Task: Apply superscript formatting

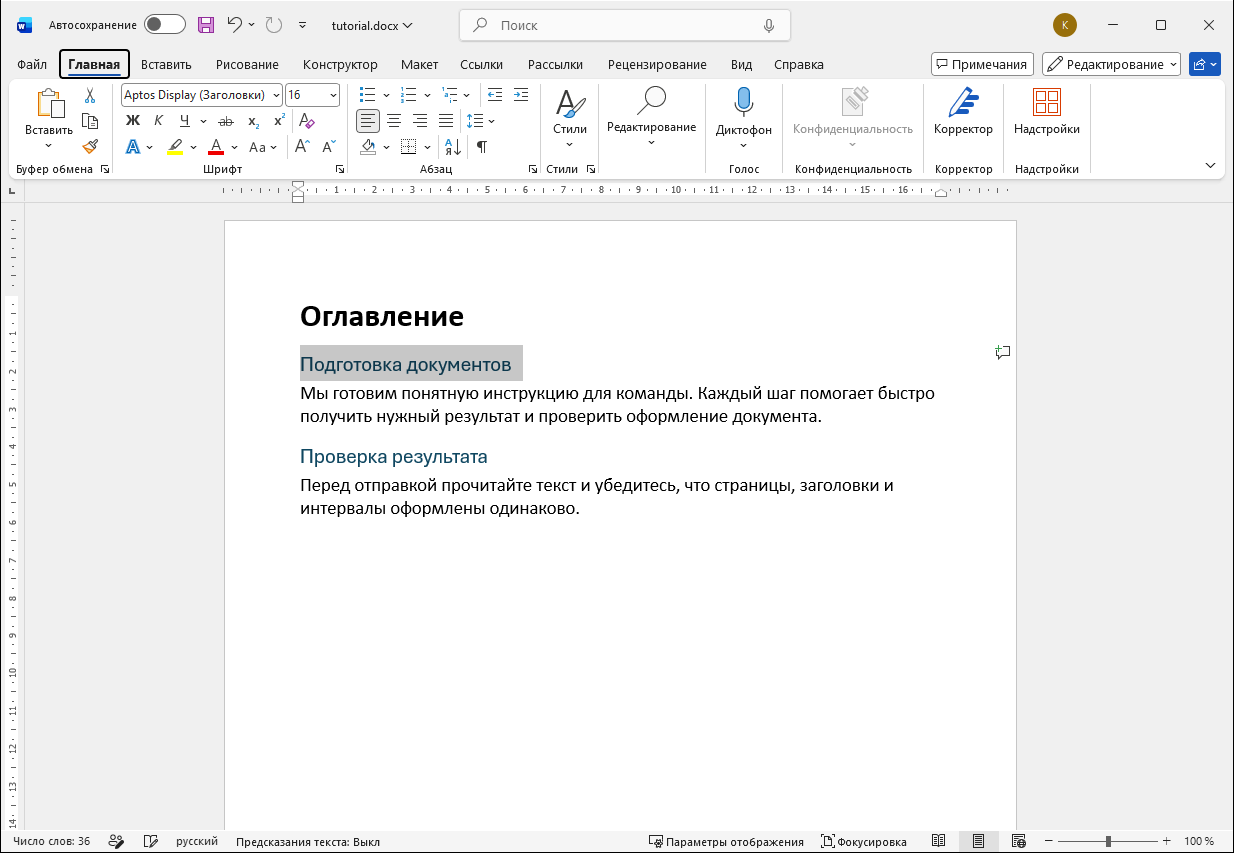Action: tap(279, 121)
